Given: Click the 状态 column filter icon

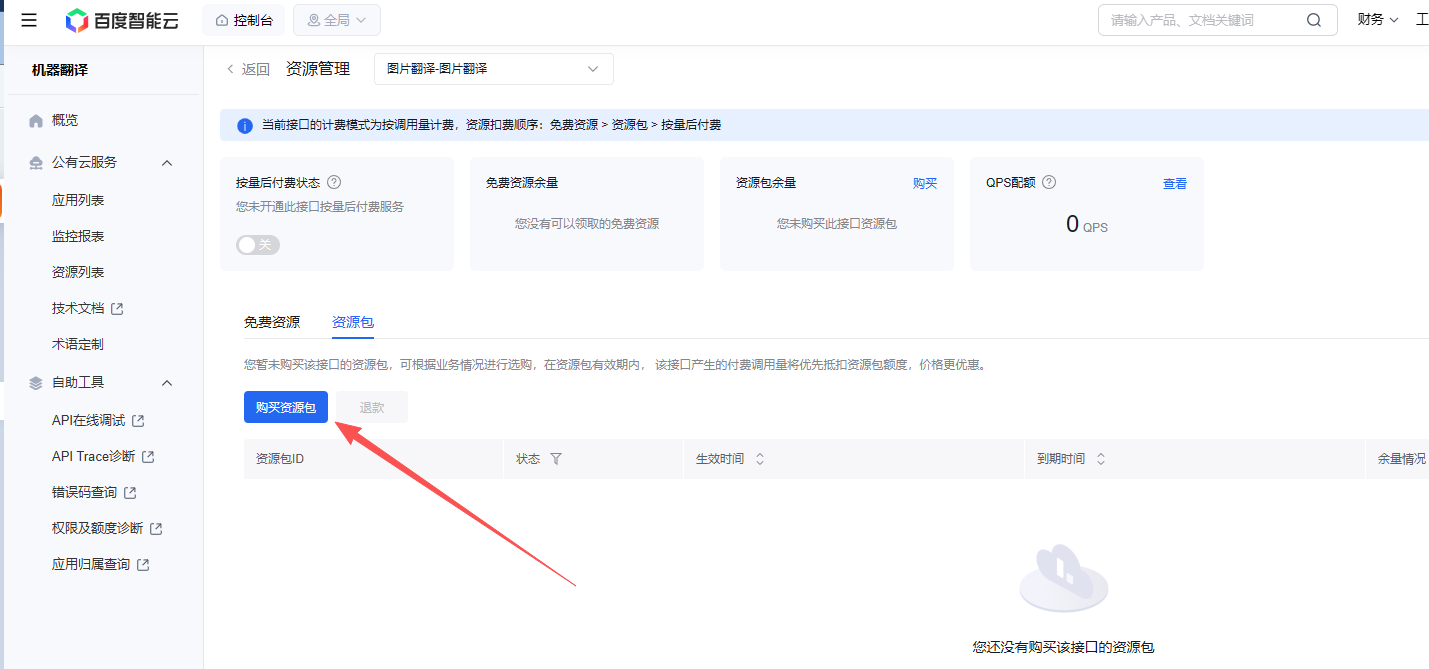Looking at the screenshot, I should coord(556,459).
